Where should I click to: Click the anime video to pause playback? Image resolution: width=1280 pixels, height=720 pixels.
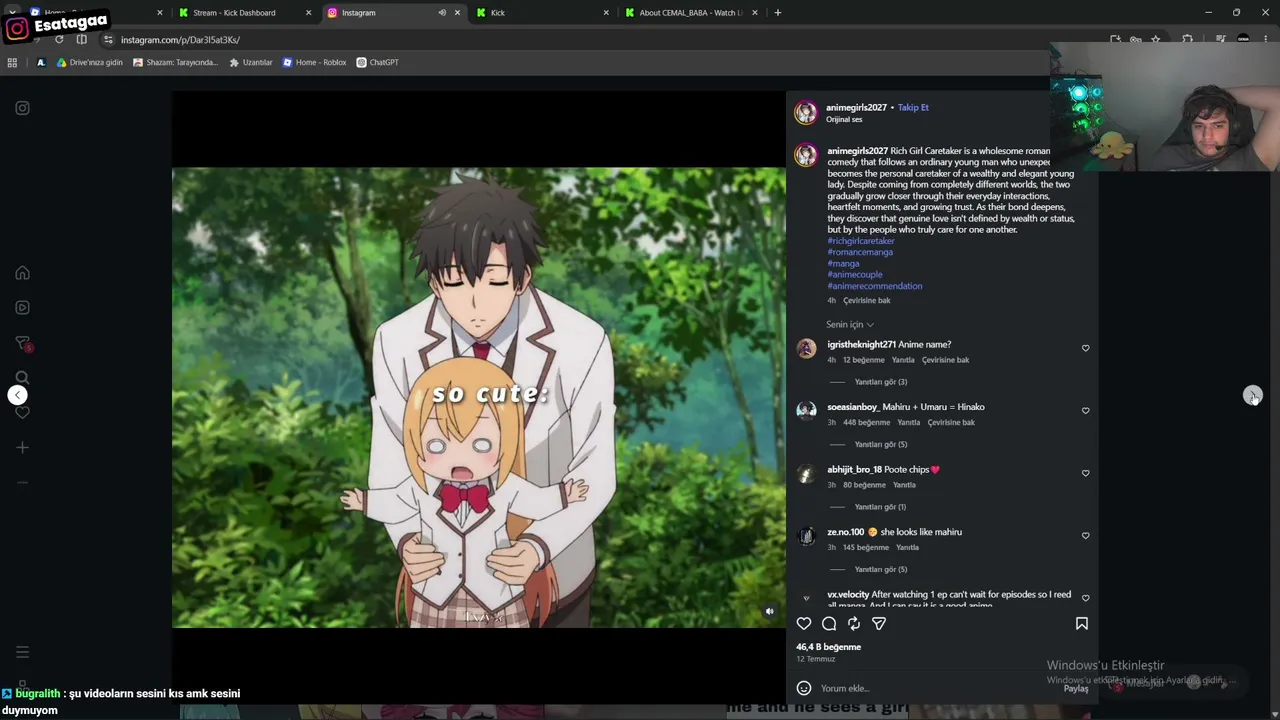click(x=479, y=398)
